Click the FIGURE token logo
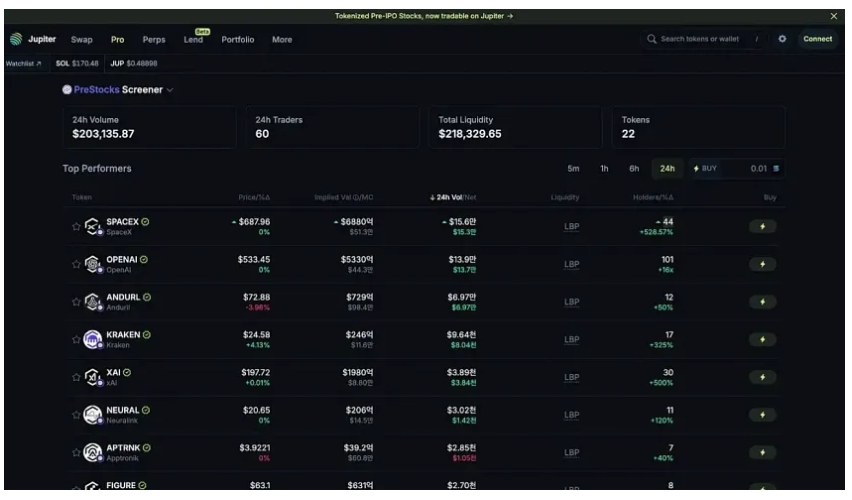Viewport: 852px width, 500px height. pos(93,485)
